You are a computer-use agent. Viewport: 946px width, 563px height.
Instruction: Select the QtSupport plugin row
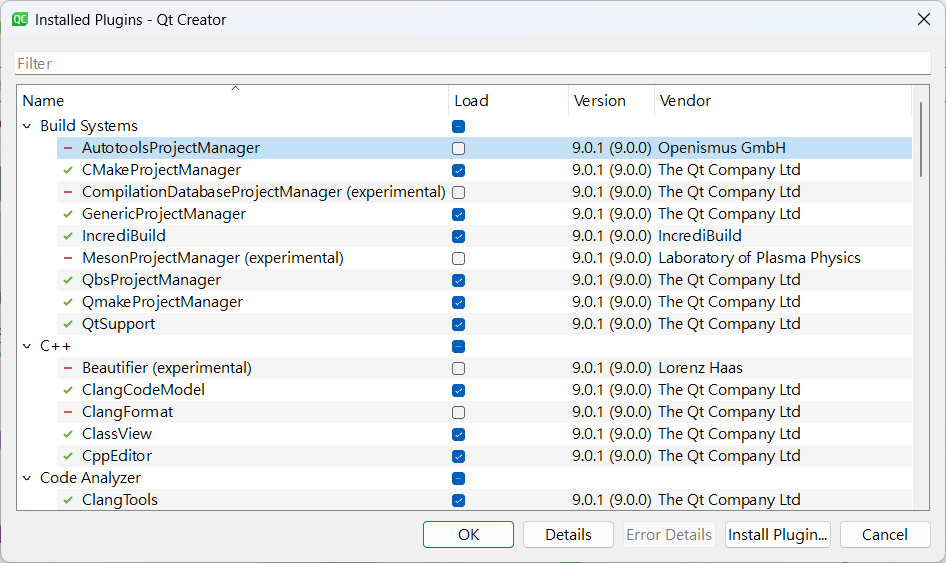pyautogui.click(x=484, y=324)
